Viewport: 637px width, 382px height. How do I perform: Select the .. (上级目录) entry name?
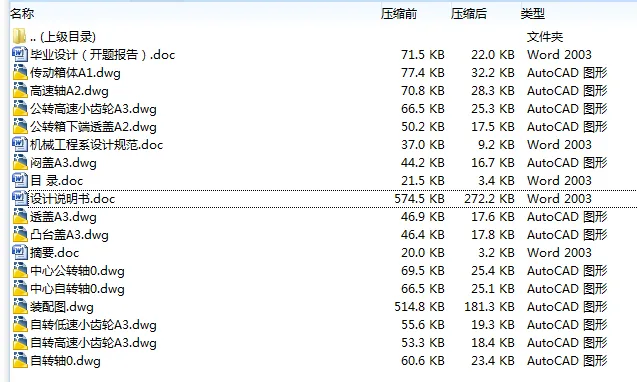tap(63, 37)
